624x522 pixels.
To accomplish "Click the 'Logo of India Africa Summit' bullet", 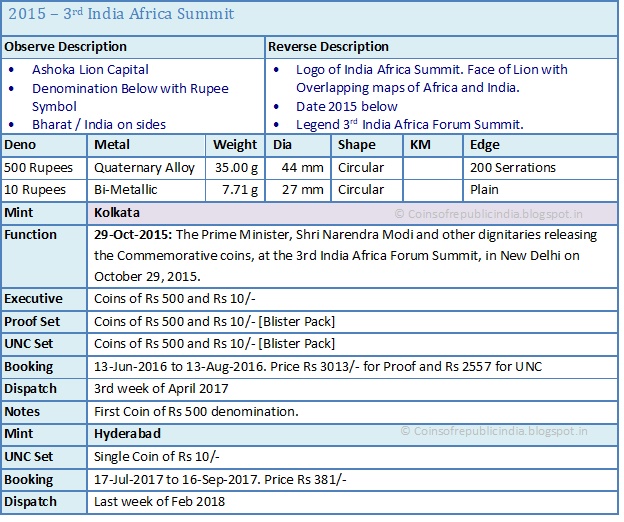I will pyautogui.click(x=432, y=78).
